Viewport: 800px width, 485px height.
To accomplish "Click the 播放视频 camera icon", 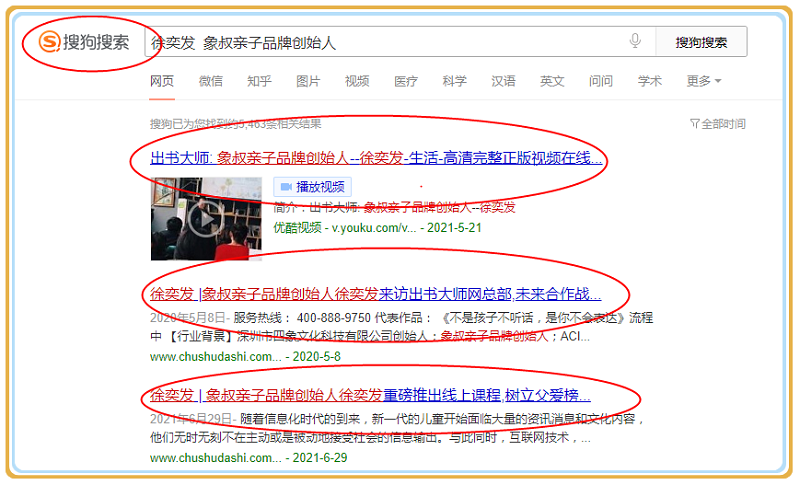I will (x=285, y=186).
